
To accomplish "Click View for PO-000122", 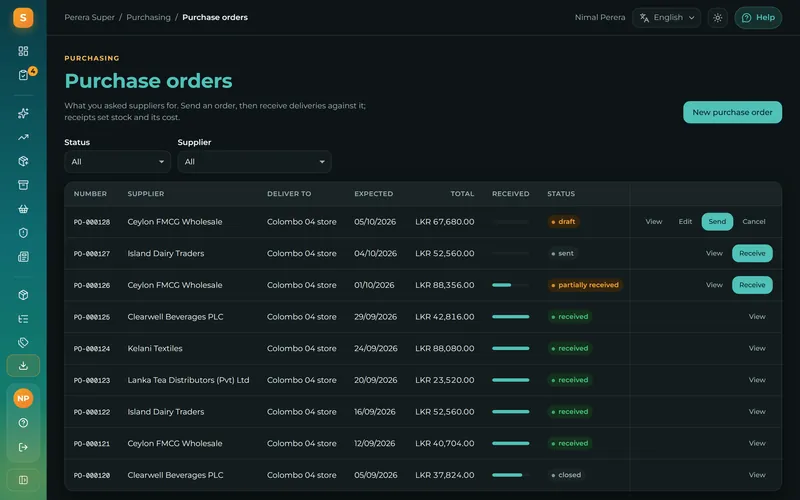I will pyautogui.click(x=757, y=412).
